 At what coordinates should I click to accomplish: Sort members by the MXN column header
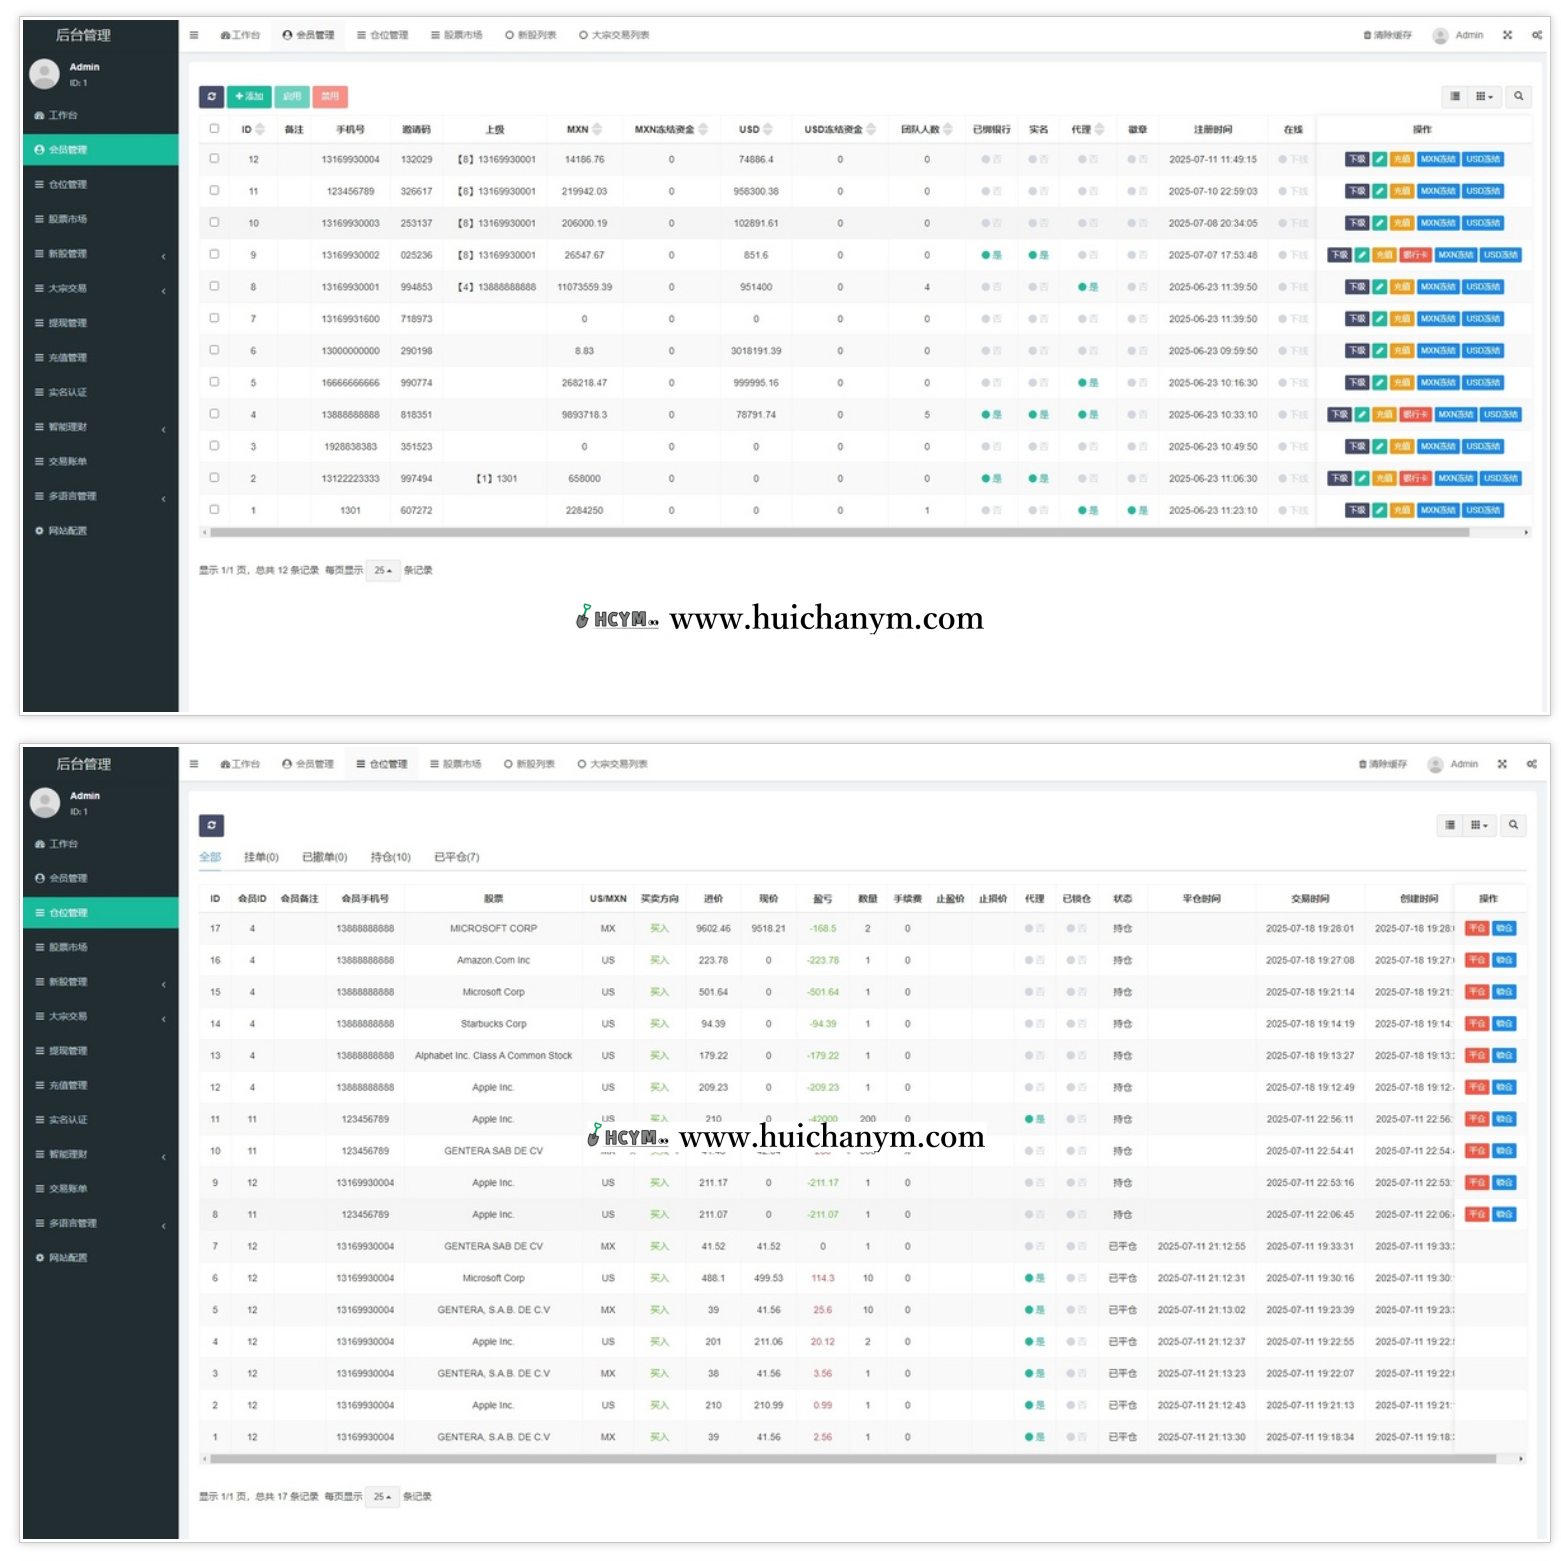pyautogui.click(x=578, y=129)
